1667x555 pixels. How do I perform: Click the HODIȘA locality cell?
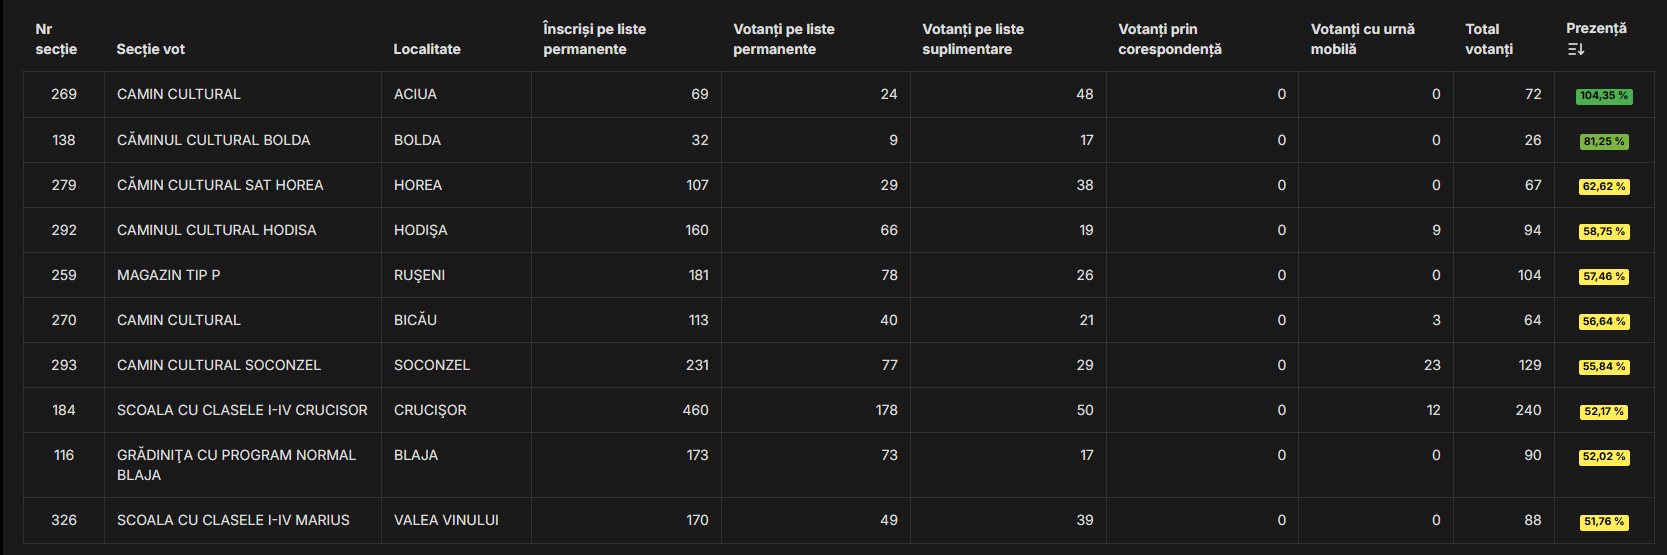[420, 230]
